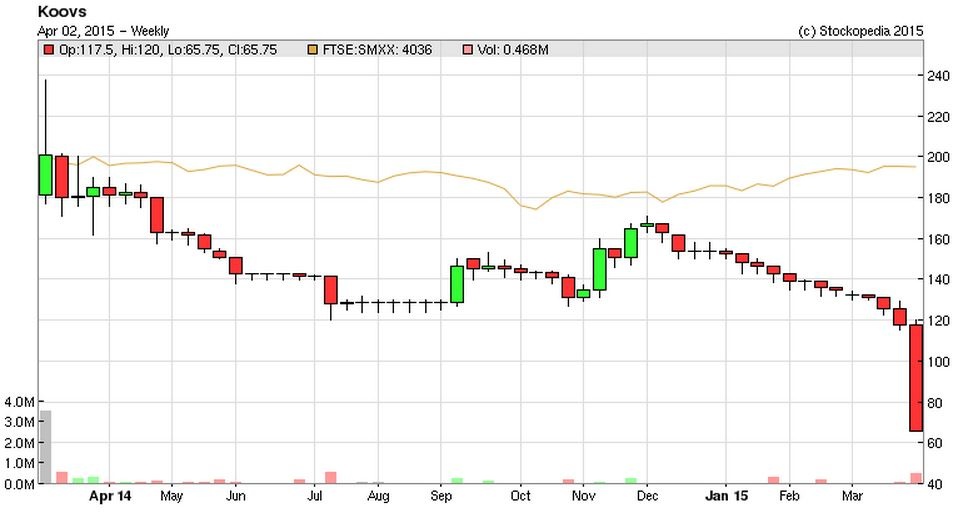Click the '200' price axis label
Image resolution: width=963 pixels, height=520 pixels.
click(x=938, y=157)
